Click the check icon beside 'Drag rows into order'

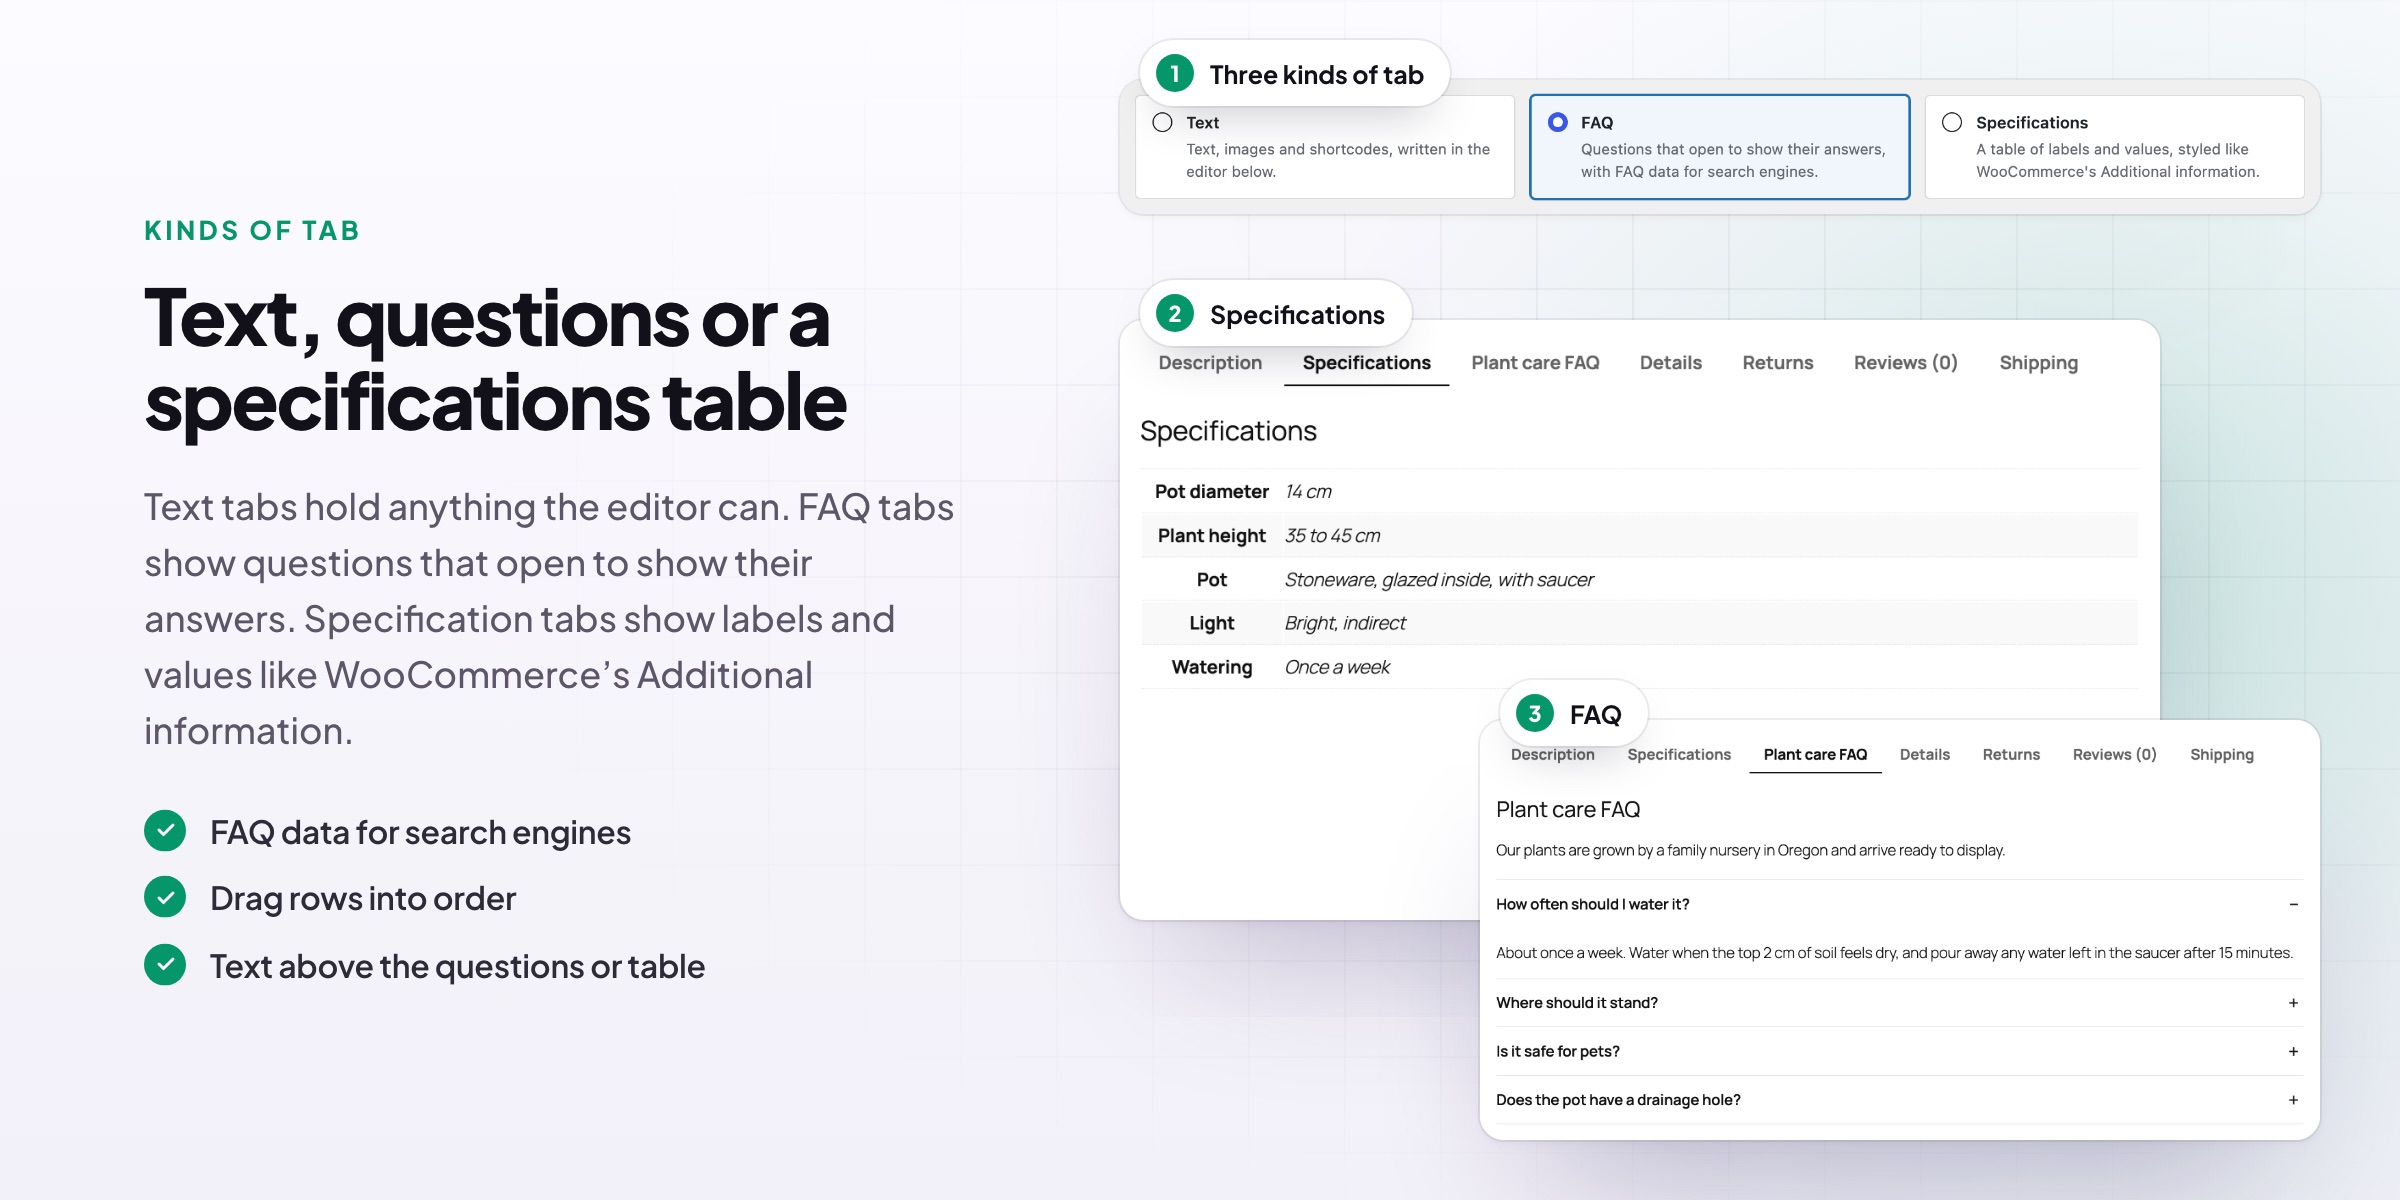(165, 897)
